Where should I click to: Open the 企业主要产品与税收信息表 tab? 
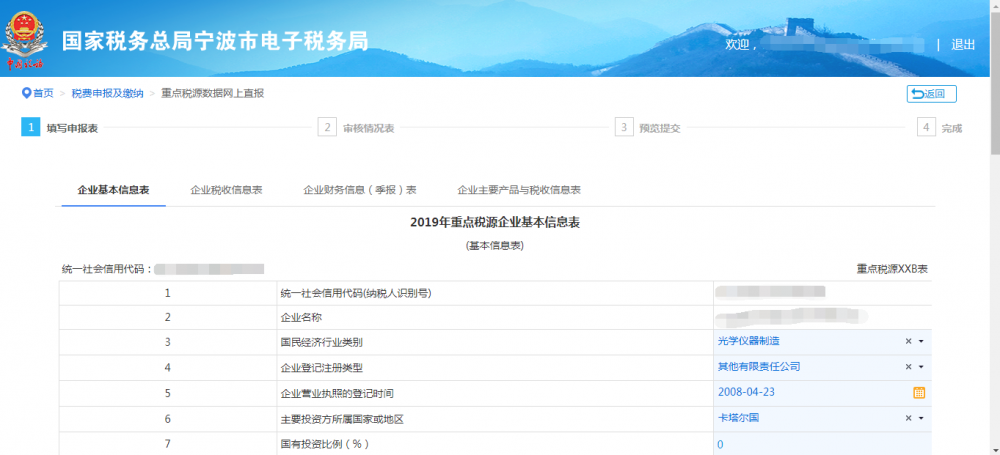[519, 190]
